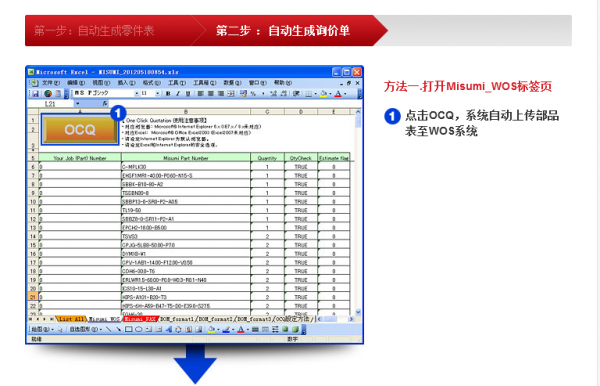Viewport: 600px width, 386px height.
Task: Switch to the Misumi_FAX sheet tab
Action: pyautogui.click(x=140, y=319)
